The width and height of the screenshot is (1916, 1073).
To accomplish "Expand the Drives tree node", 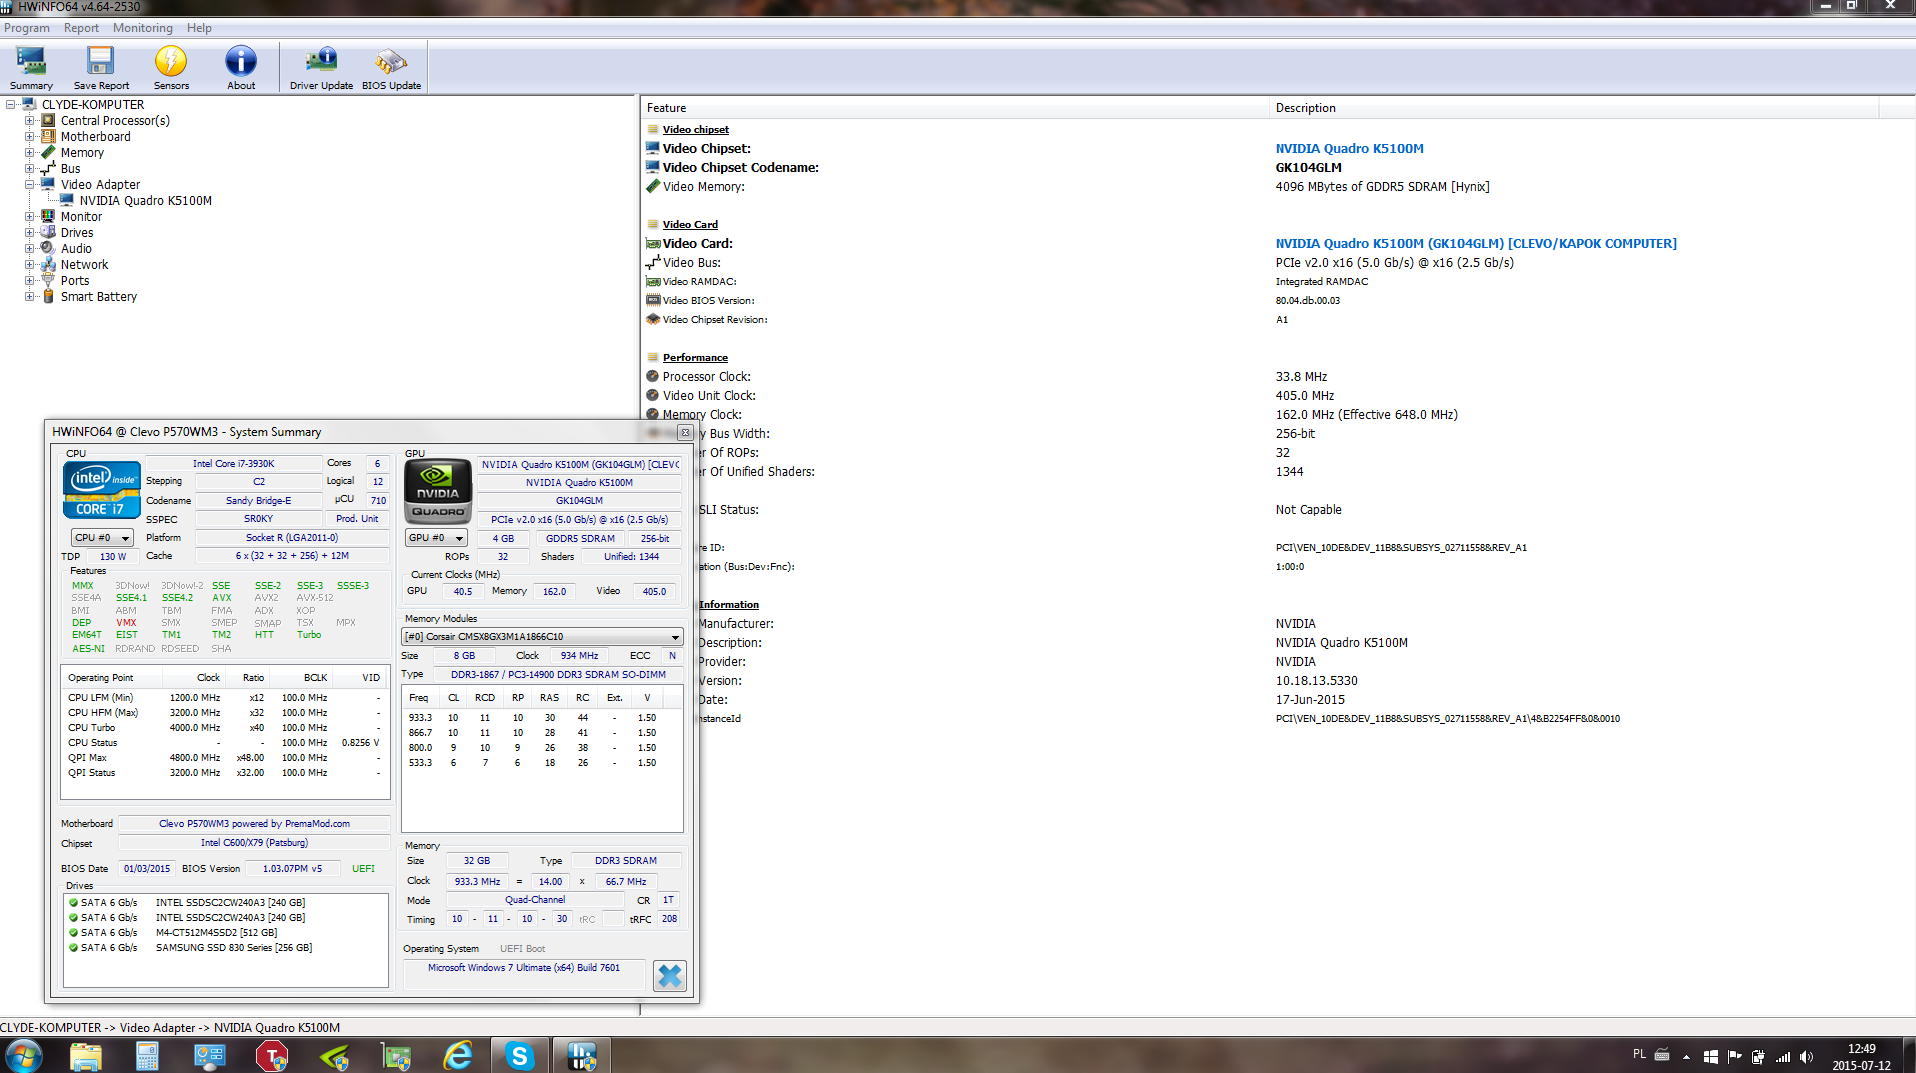I will coord(30,232).
